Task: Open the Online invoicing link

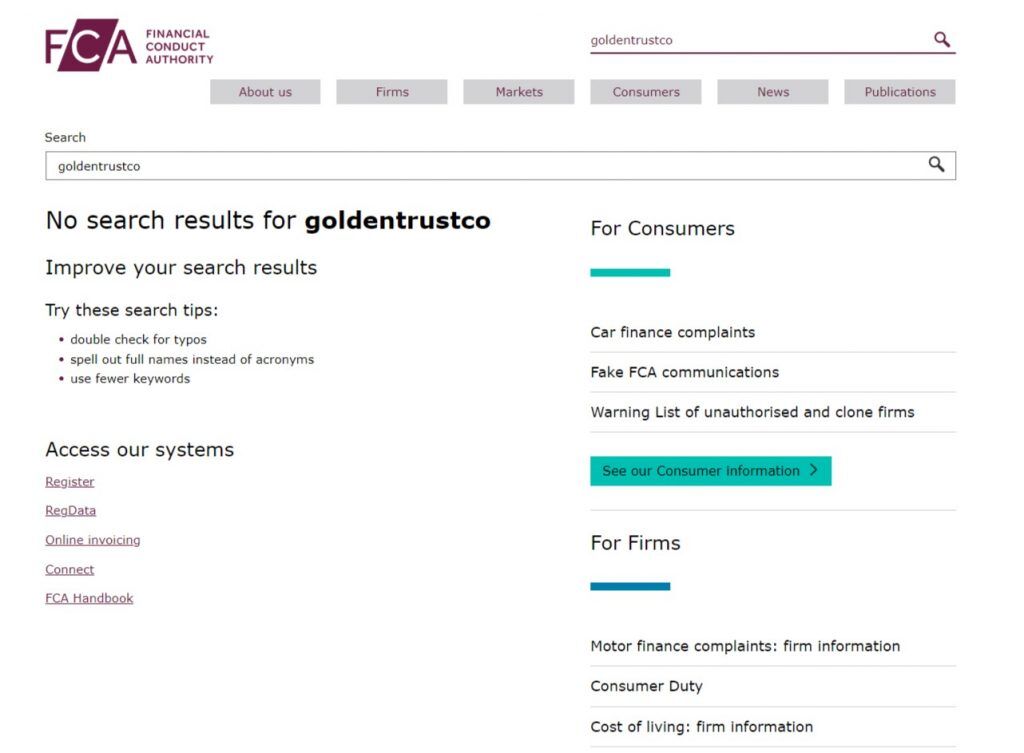Action: (x=93, y=540)
